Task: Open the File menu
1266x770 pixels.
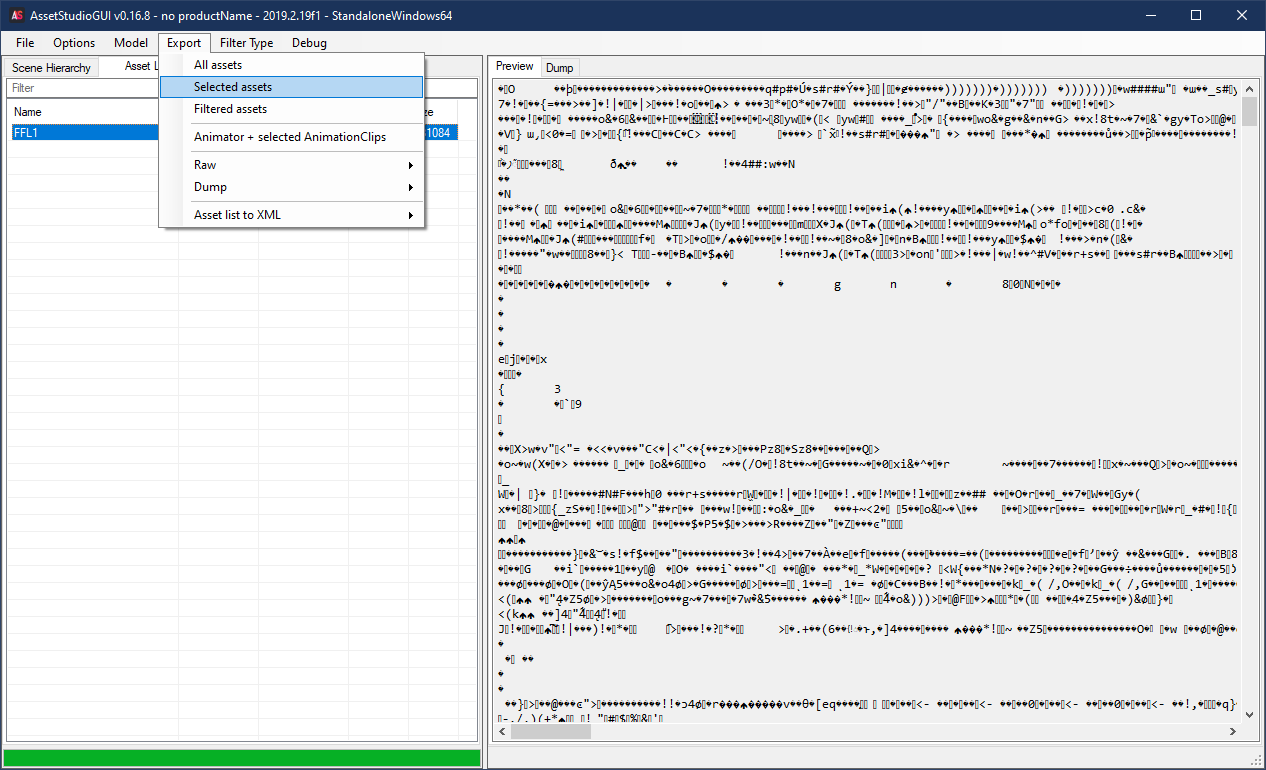Action: (25, 43)
